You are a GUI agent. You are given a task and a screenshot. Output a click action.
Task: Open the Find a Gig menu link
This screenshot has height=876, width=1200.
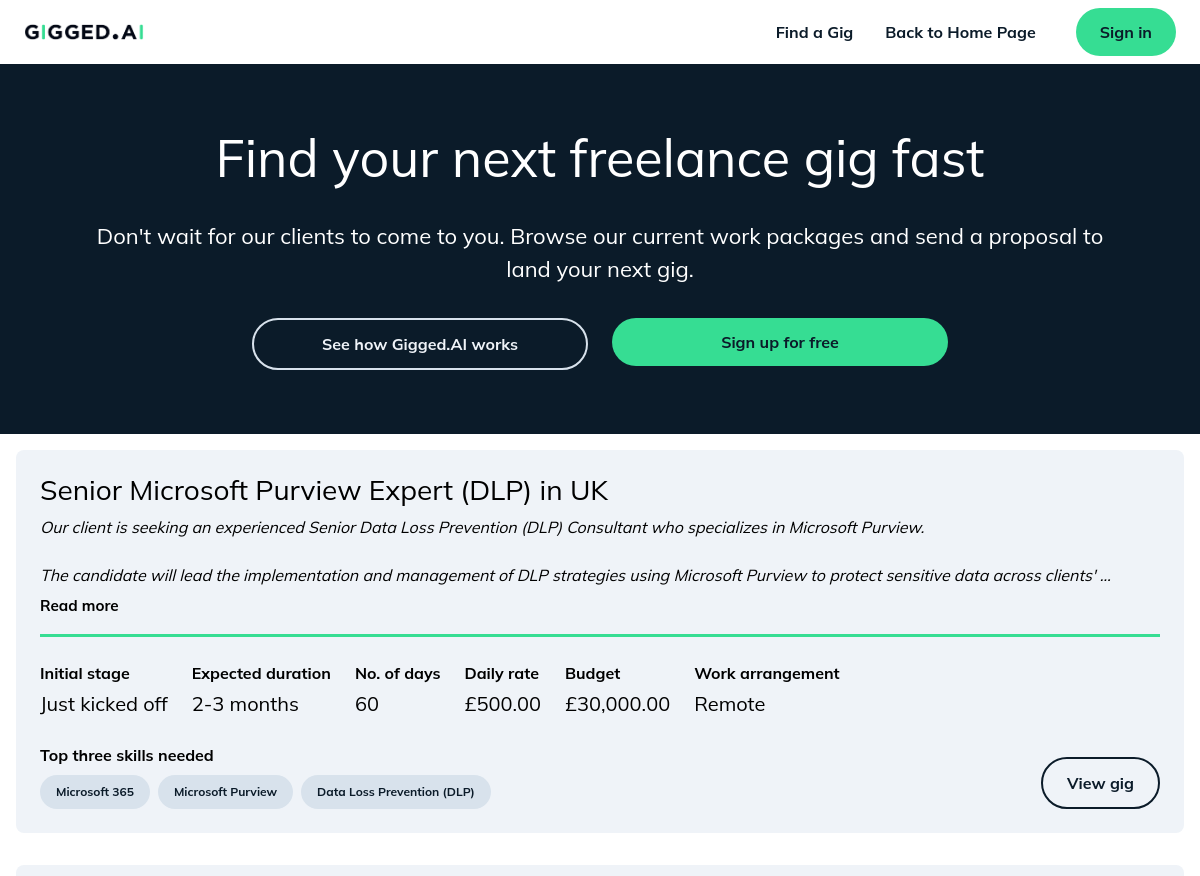(x=814, y=32)
